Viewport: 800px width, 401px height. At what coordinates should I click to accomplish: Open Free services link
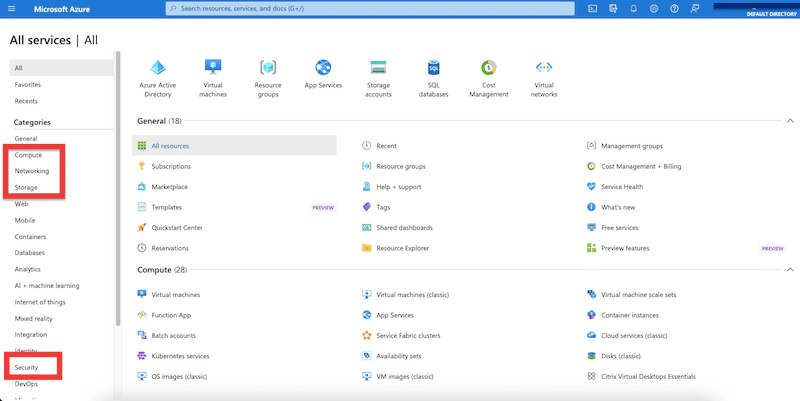click(620, 228)
